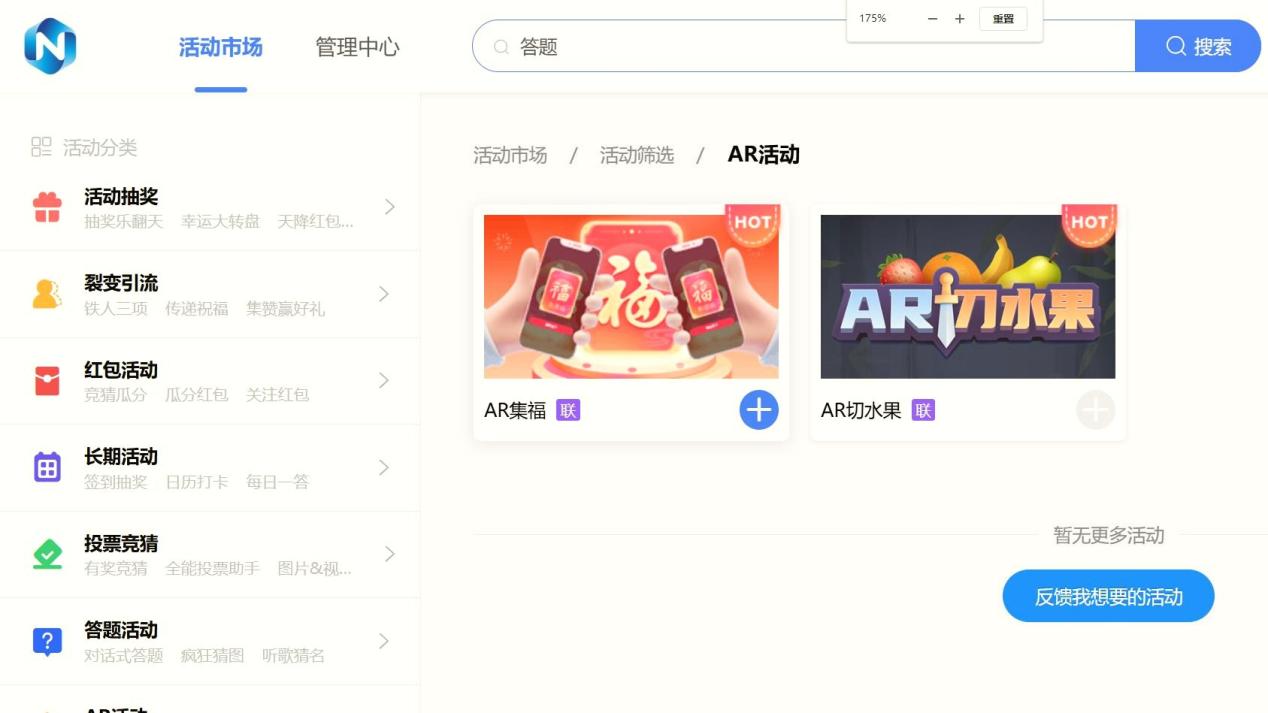Click the 重置 zoom reset button

pos(1003,19)
